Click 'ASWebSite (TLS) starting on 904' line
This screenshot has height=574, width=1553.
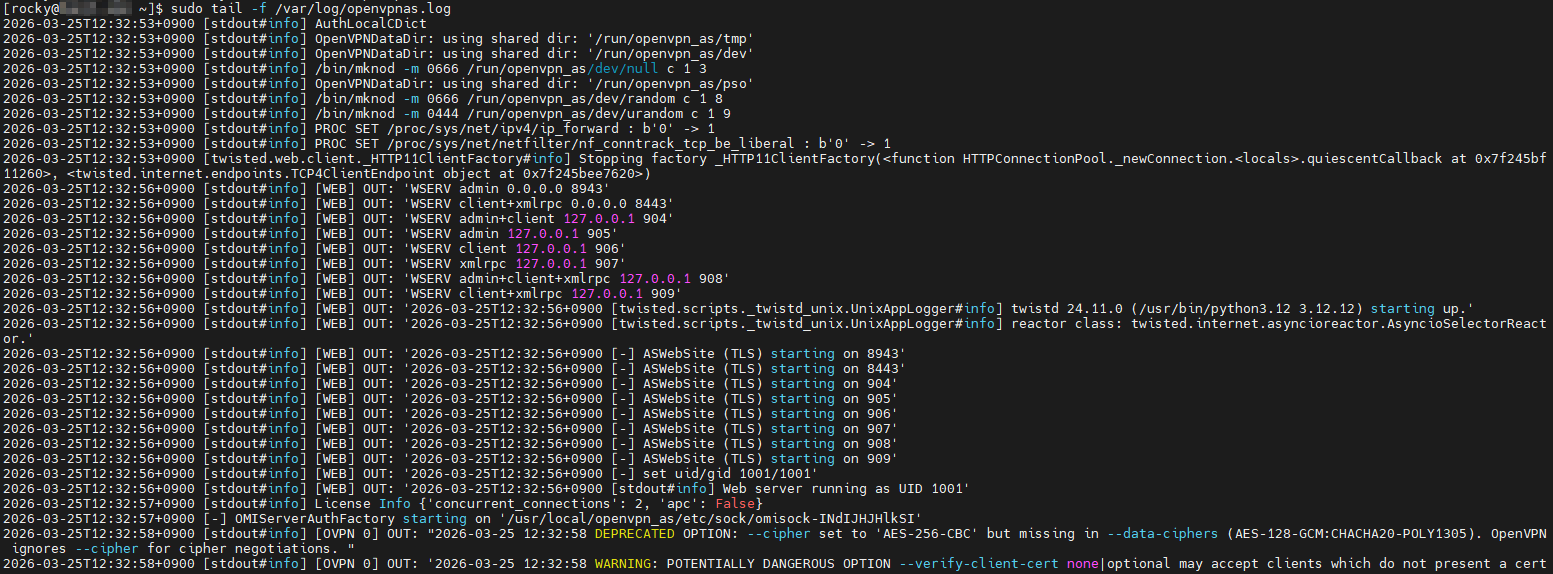pyautogui.click(x=451, y=383)
